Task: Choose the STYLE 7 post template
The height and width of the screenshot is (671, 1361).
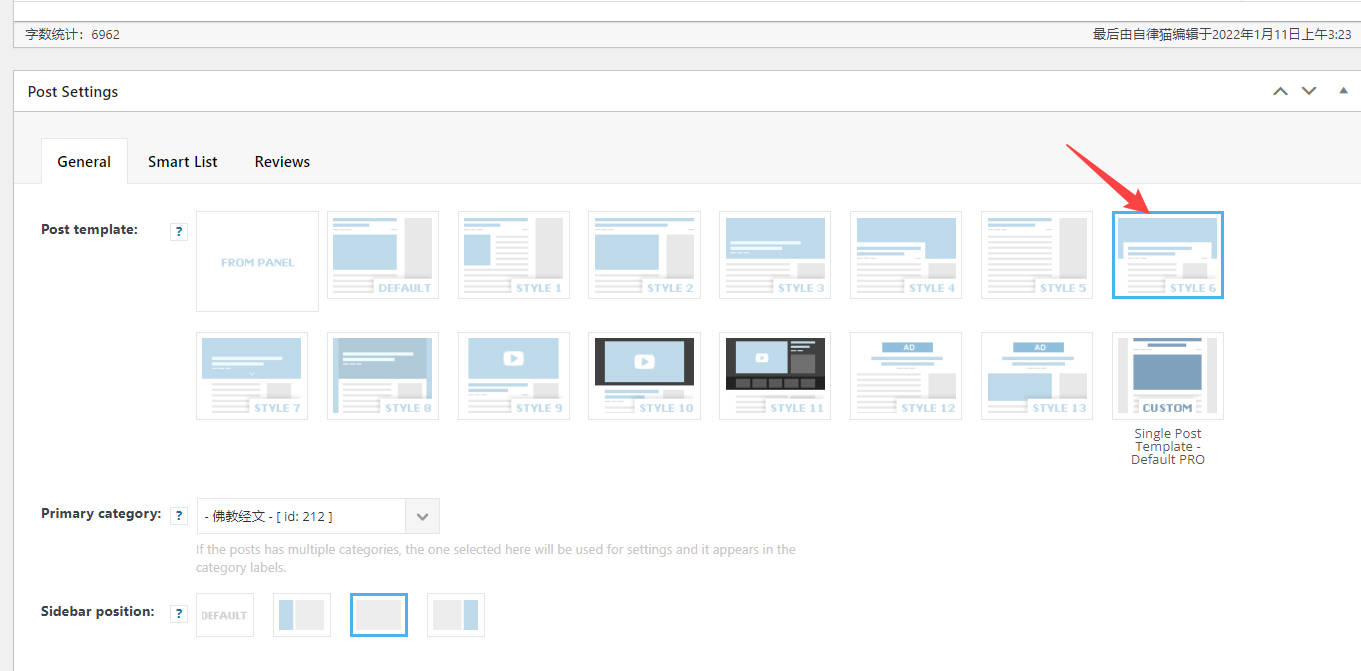Action: pos(252,376)
